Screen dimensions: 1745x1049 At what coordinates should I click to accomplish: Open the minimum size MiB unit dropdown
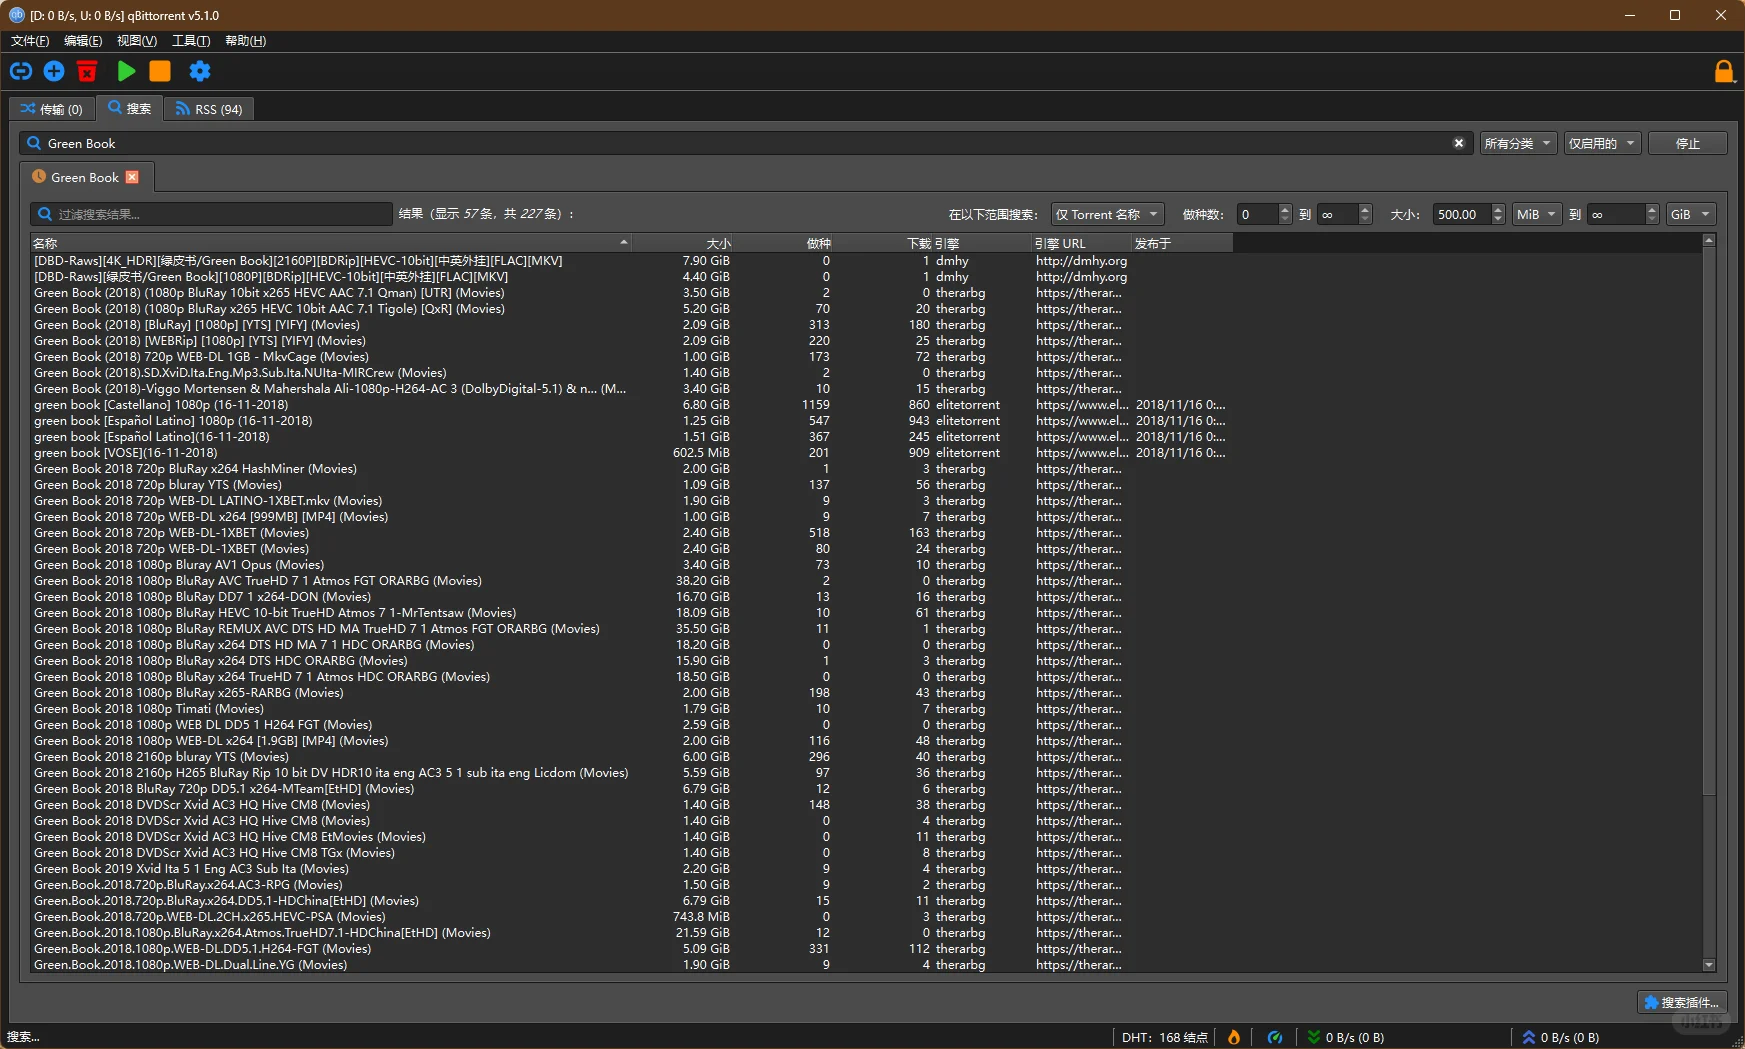(1537, 214)
